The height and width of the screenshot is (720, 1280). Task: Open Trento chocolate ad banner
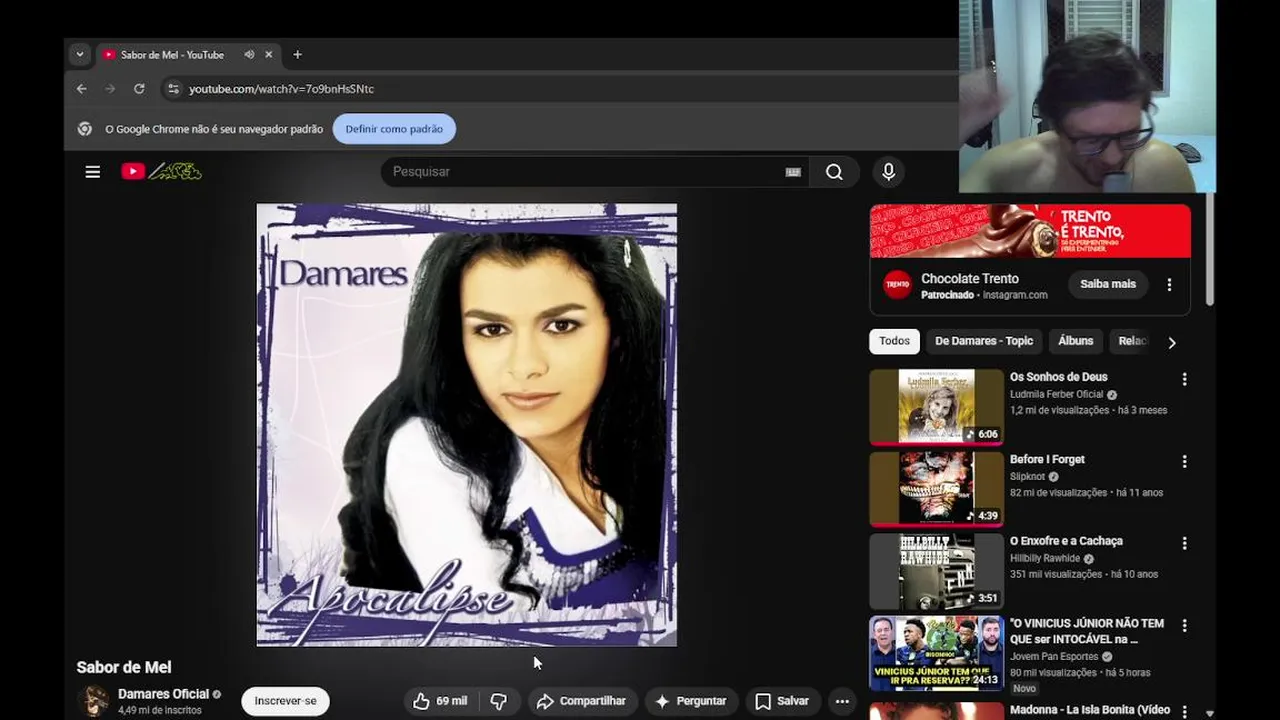tap(1030, 231)
